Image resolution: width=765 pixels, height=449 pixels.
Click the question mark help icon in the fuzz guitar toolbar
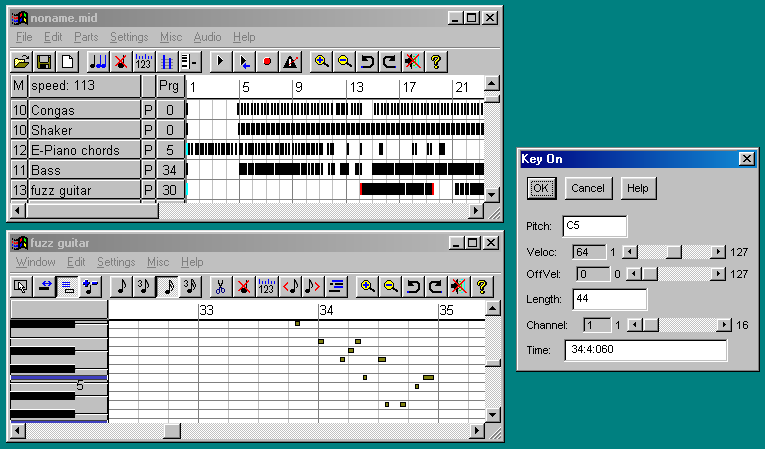point(482,286)
